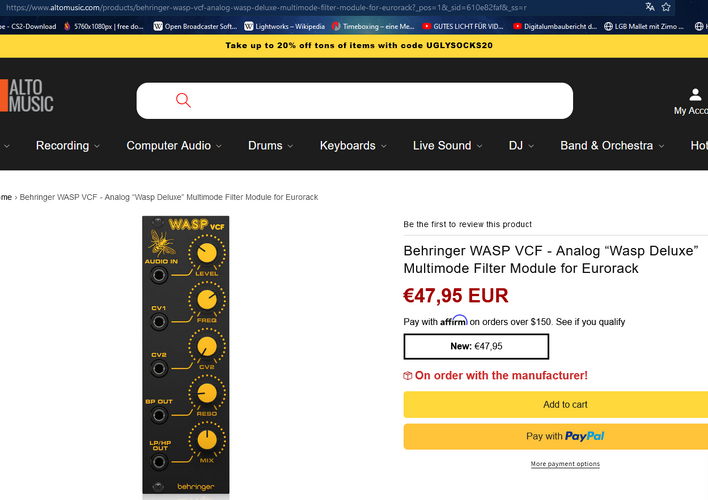Open the My Account user icon
Image resolution: width=708 pixels, height=500 pixels.
(694, 95)
